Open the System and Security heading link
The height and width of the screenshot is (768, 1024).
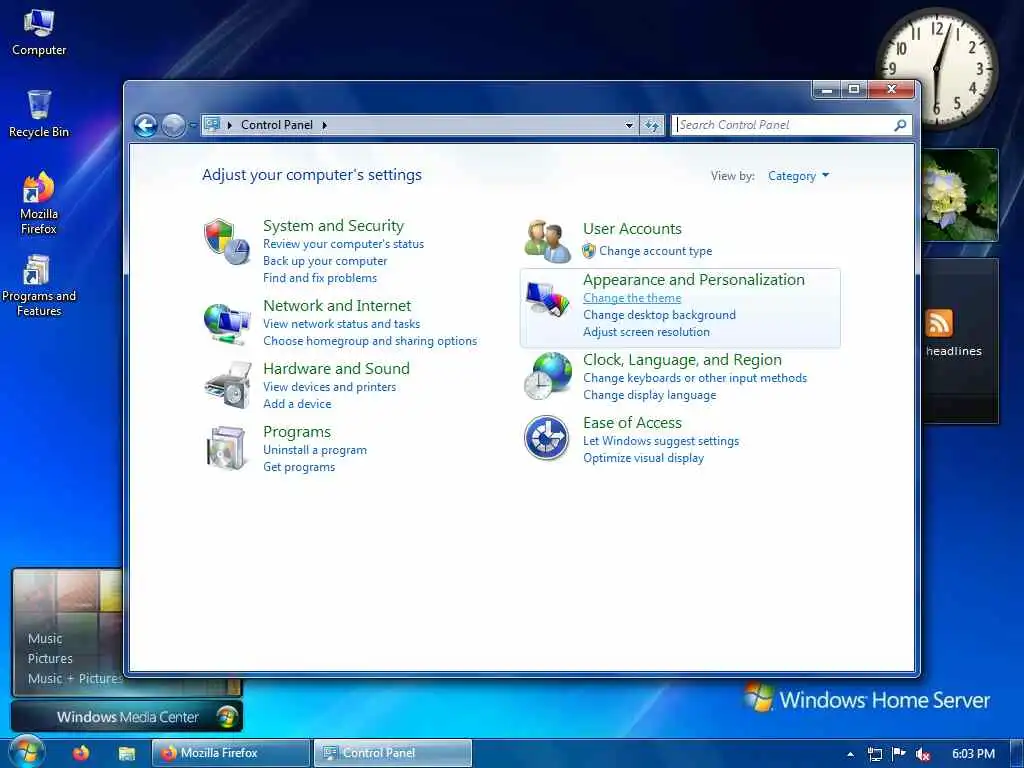click(x=333, y=225)
